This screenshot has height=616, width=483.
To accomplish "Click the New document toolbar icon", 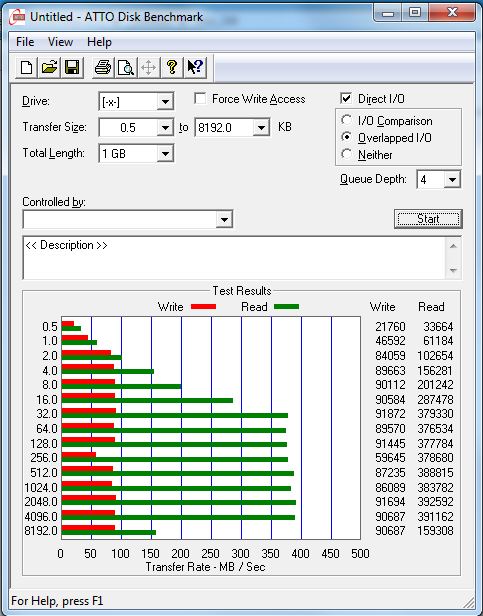I will point(26,68).
